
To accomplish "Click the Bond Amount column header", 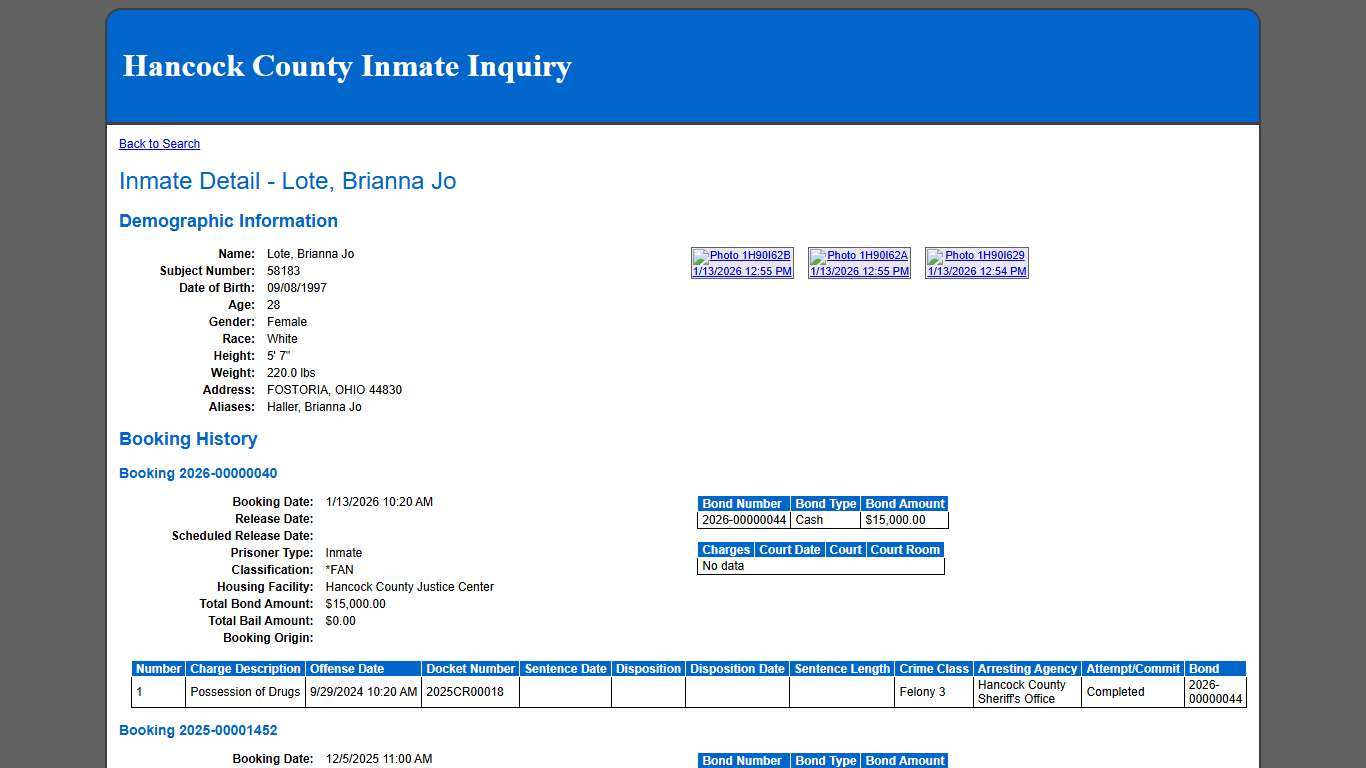I will [904, 504].
